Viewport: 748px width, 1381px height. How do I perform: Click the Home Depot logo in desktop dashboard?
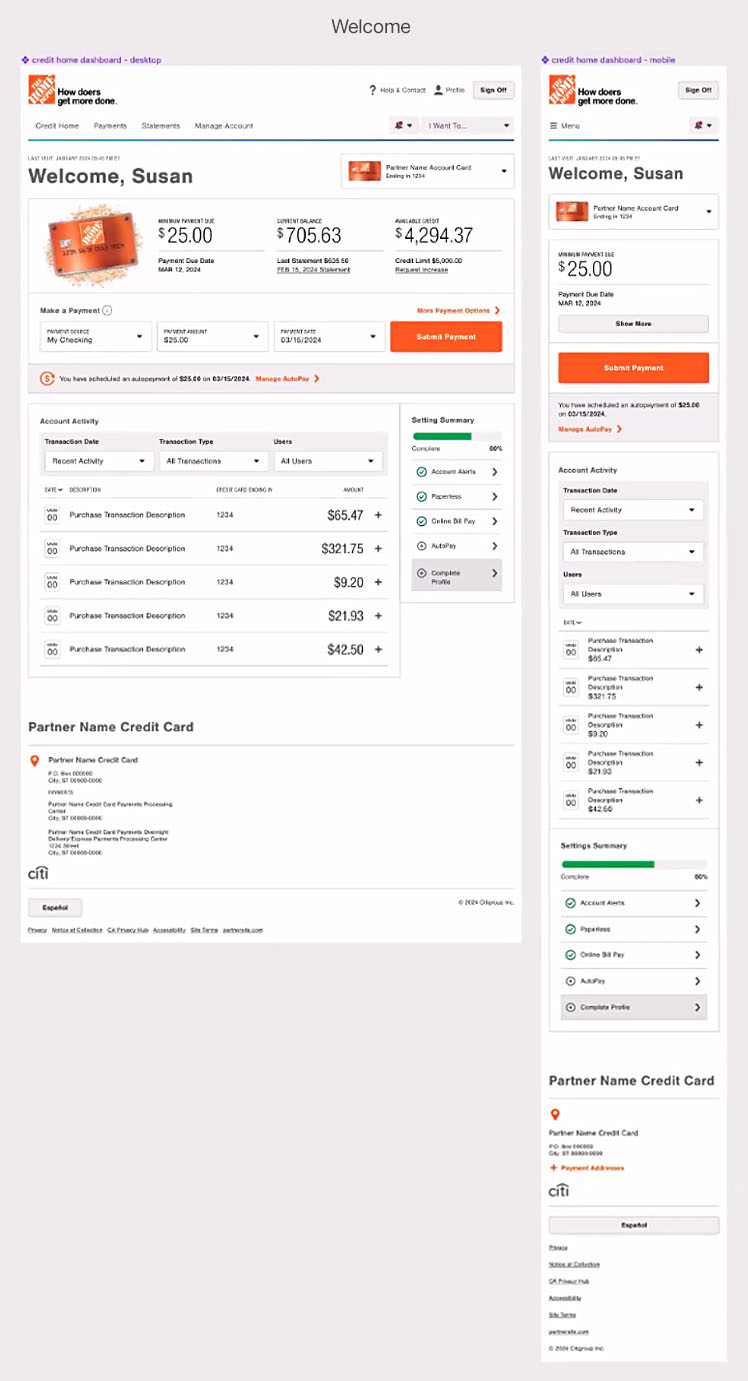tap(41, 90)
